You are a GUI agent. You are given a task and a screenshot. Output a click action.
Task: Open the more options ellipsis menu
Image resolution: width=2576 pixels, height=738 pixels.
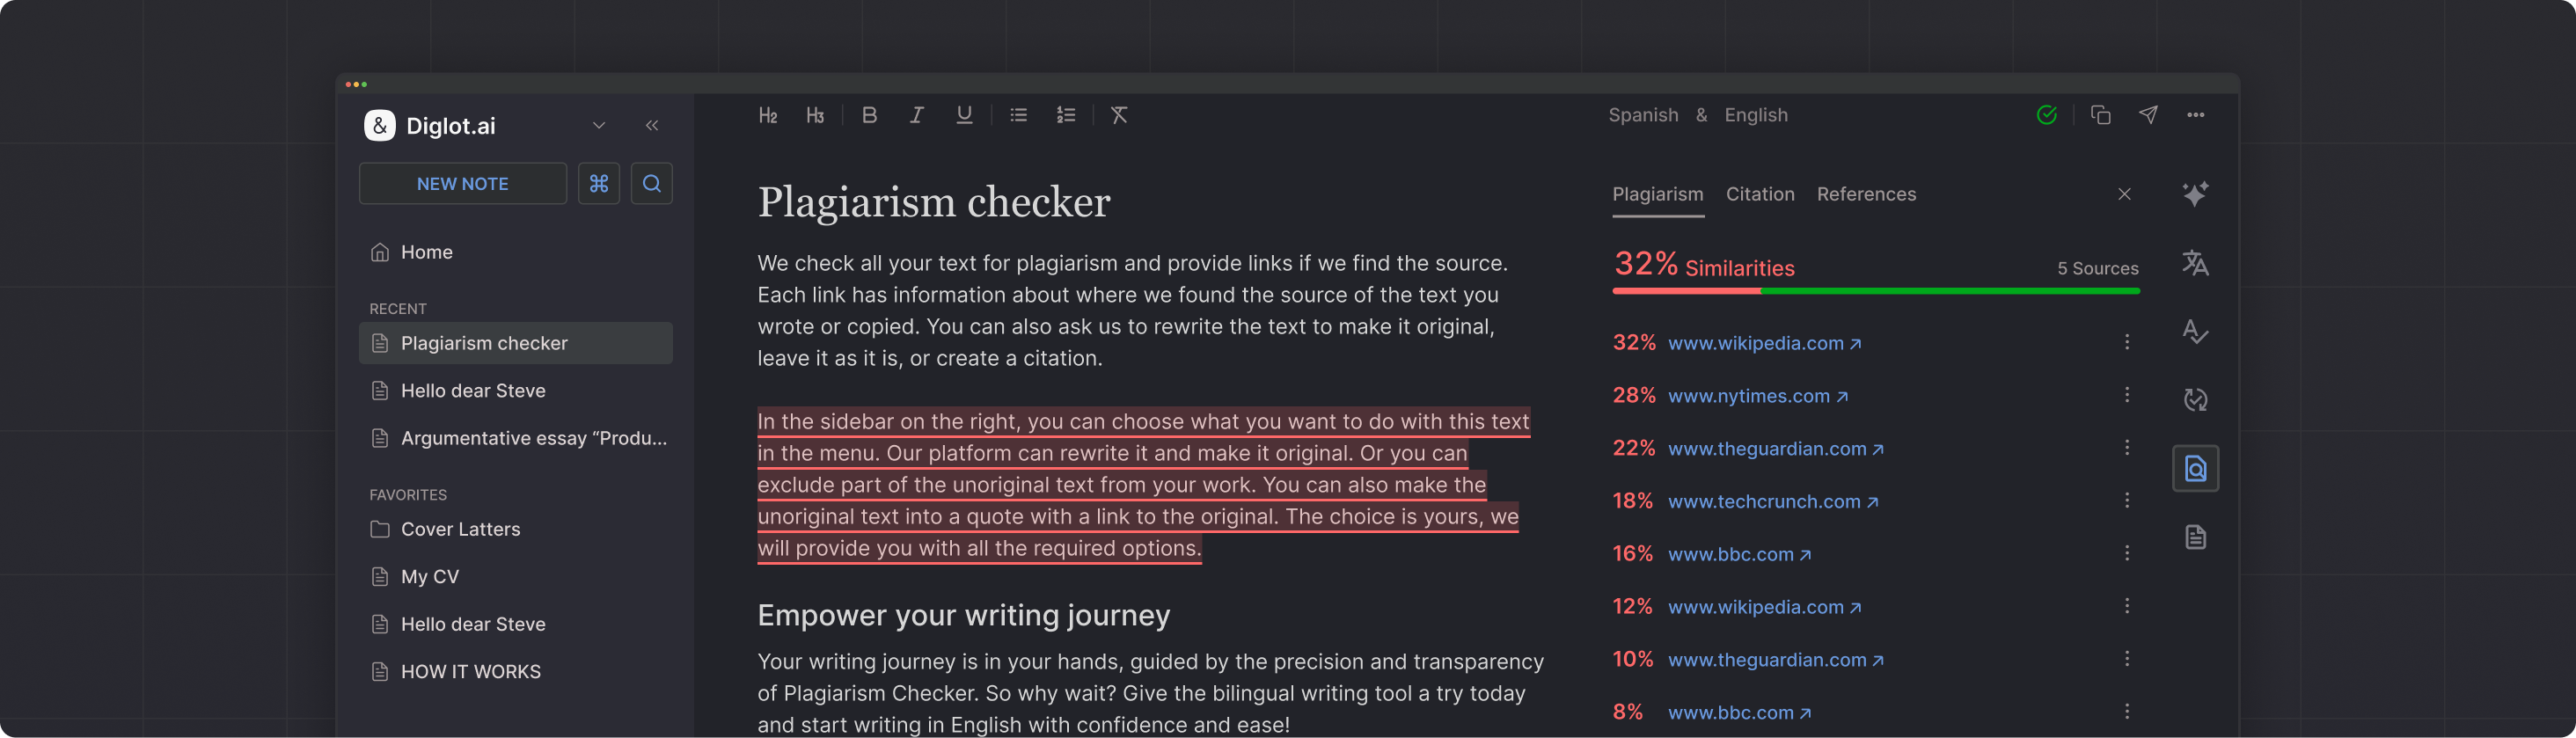2196,115
